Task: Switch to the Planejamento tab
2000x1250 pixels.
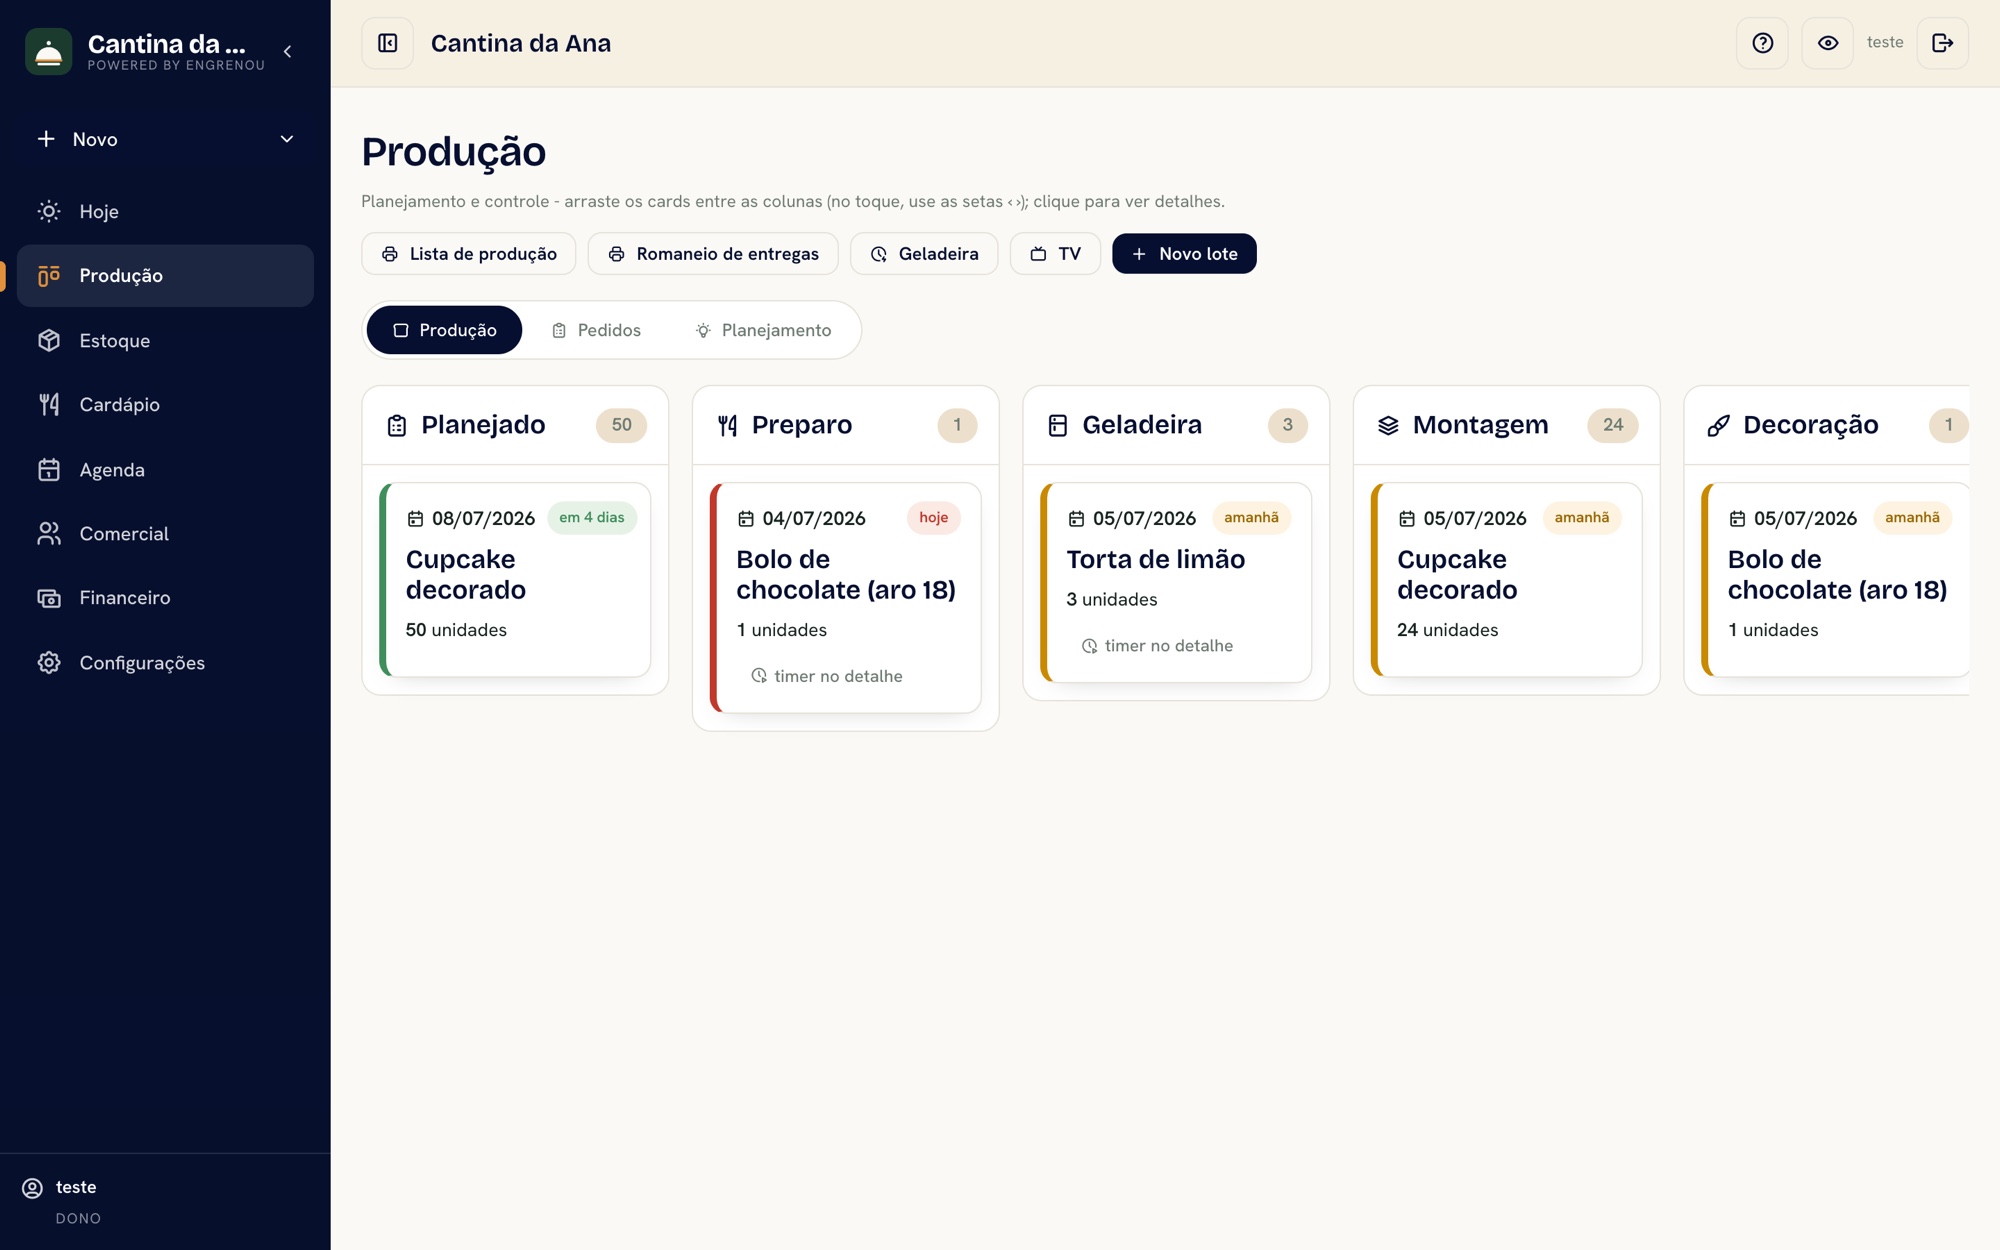Action: (763, 330)
